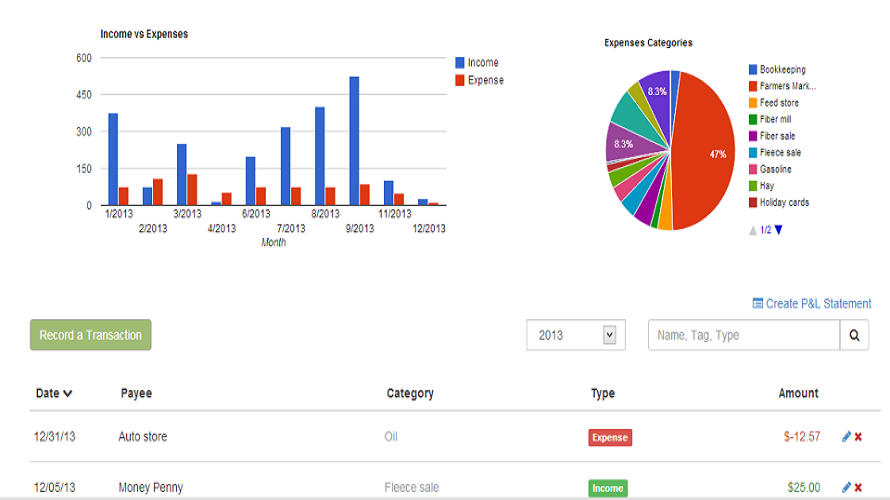Delete the Auto store transaction red X
890x500 pixels.
[x=859, y=437]
